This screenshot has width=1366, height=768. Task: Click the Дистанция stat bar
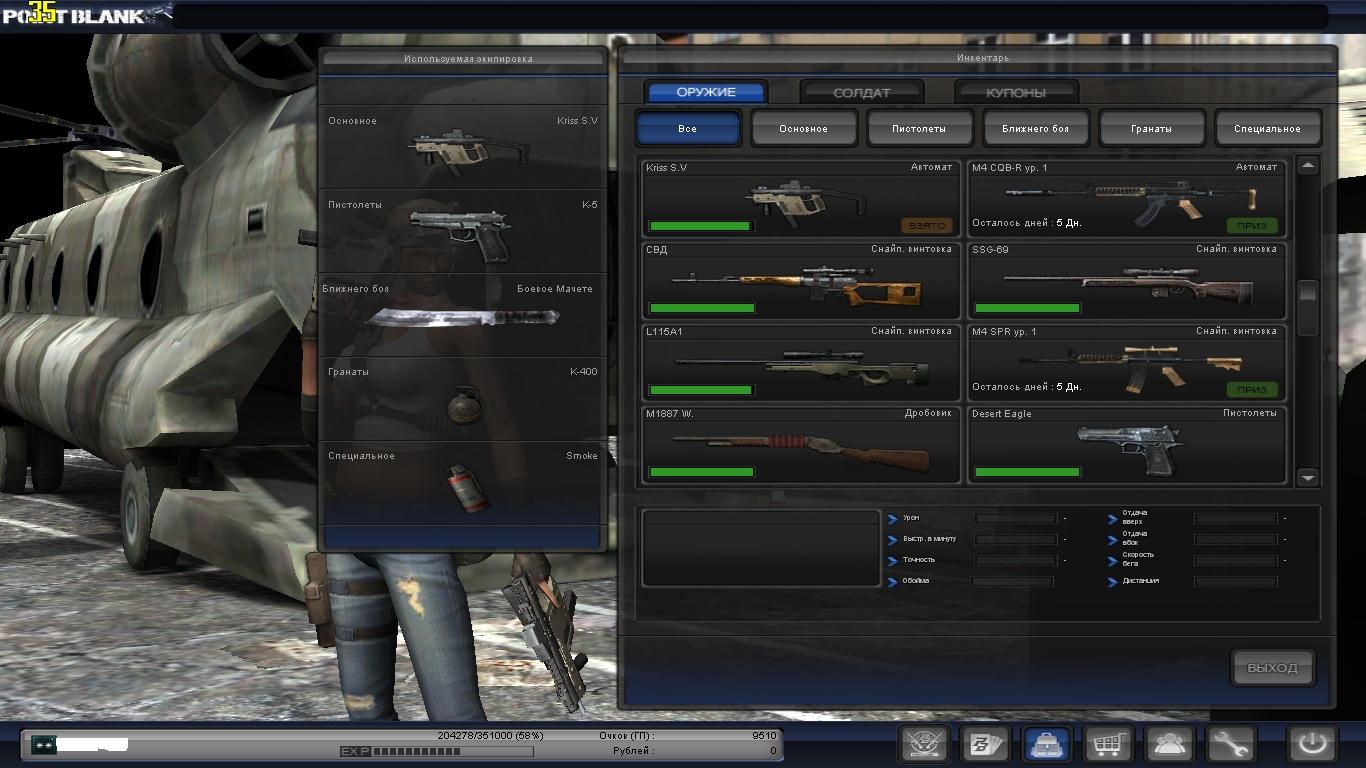1236,581
